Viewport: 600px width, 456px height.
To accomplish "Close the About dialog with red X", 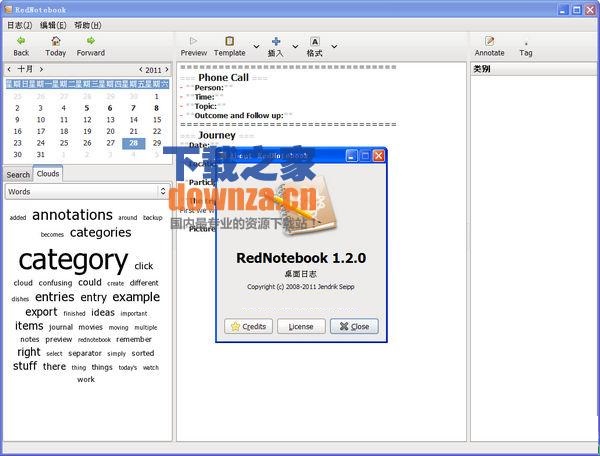I will pyautogui.click(x=378, y=156).
